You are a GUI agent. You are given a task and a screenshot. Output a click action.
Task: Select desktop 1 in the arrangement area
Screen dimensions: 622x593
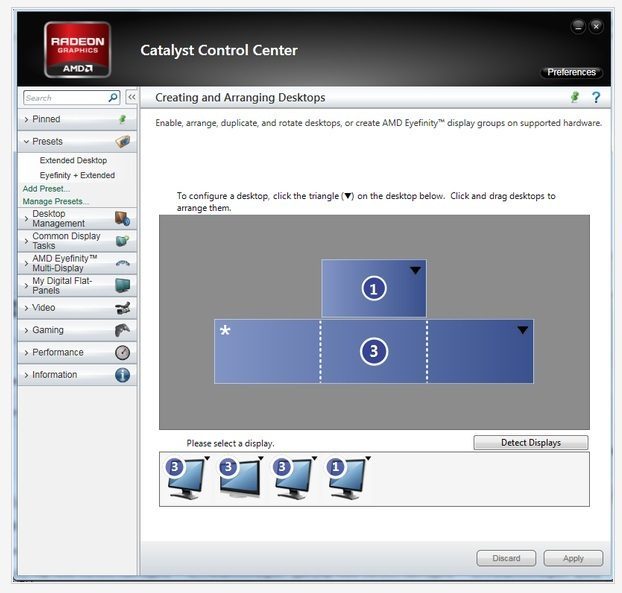(x=374, y=288)
